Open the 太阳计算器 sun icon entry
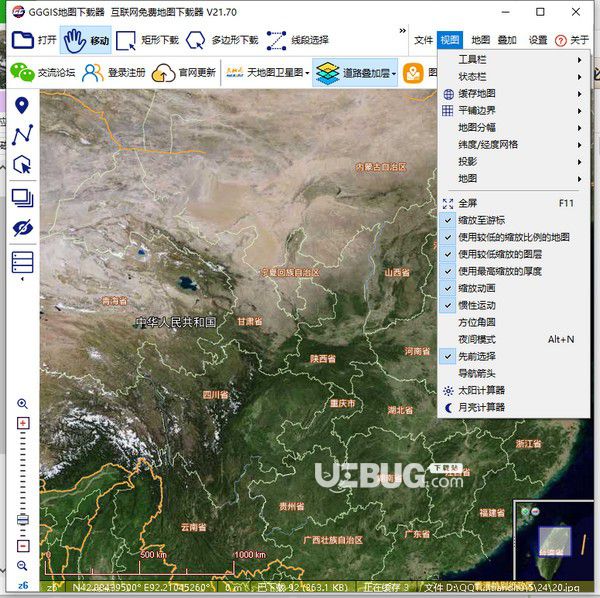The width and height of the screenshot is (600, 598). 448,391
